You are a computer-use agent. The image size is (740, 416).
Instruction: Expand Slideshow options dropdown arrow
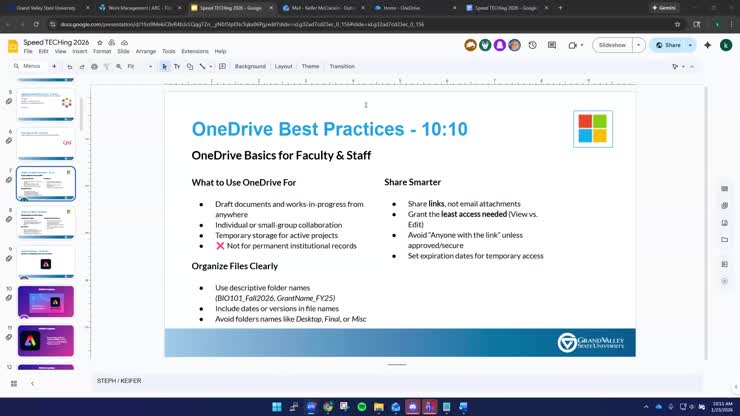[x=639, y=45]
